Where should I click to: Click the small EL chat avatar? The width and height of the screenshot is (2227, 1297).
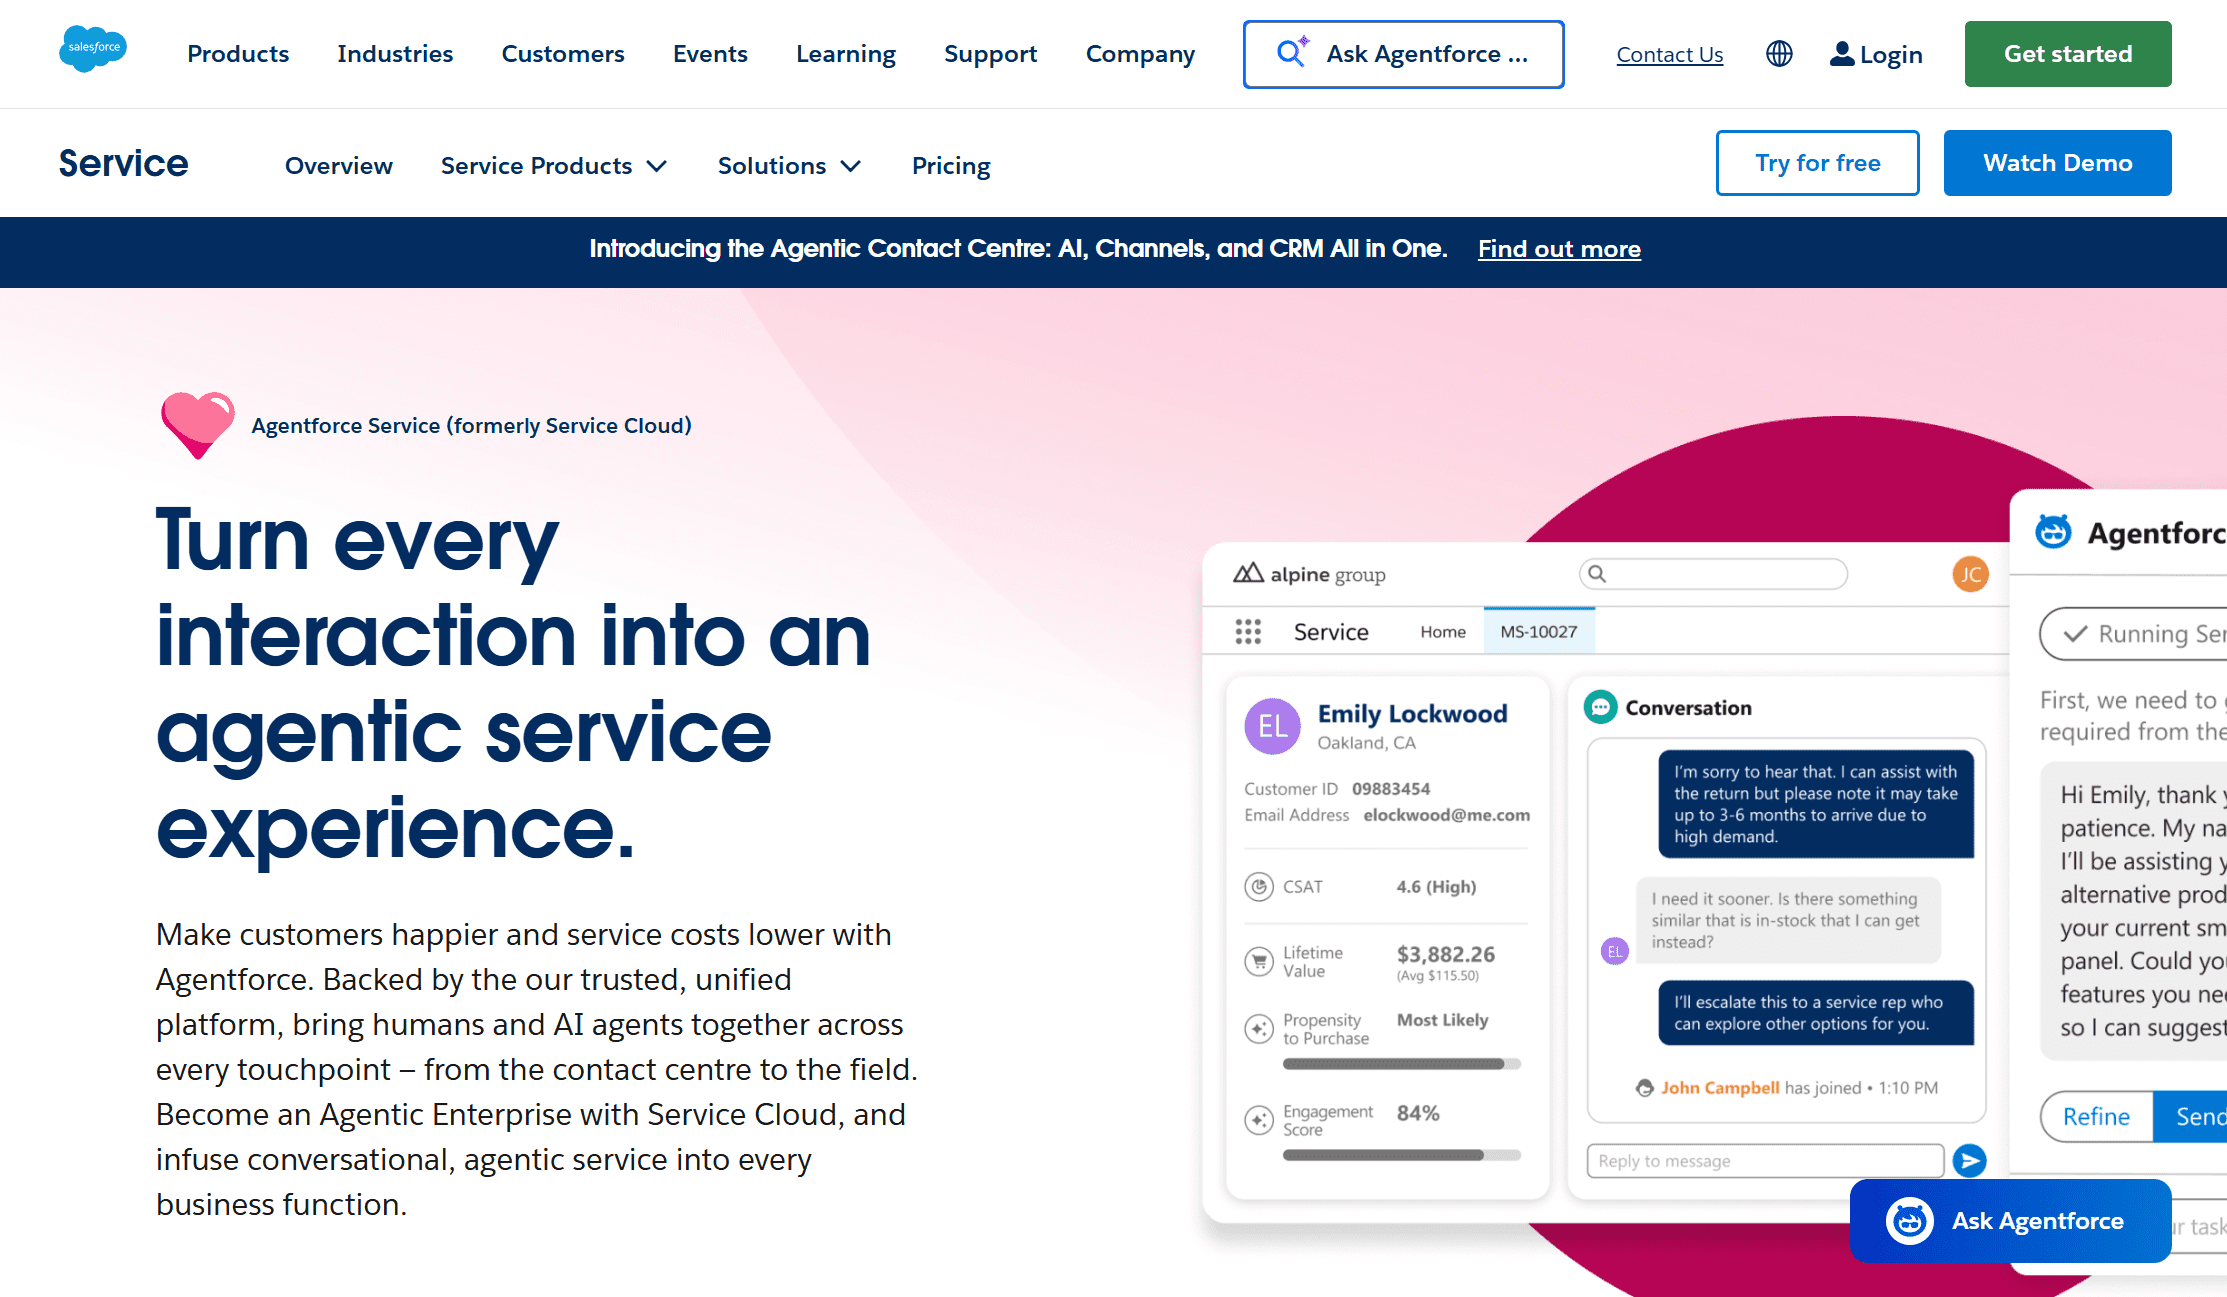click(x=1614, y=951)
